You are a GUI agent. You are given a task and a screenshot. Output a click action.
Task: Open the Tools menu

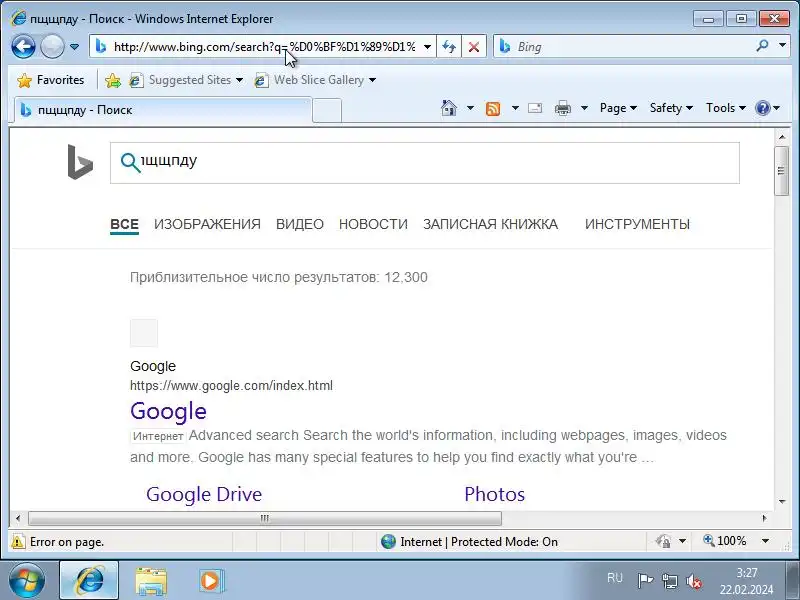click(726, 108)
